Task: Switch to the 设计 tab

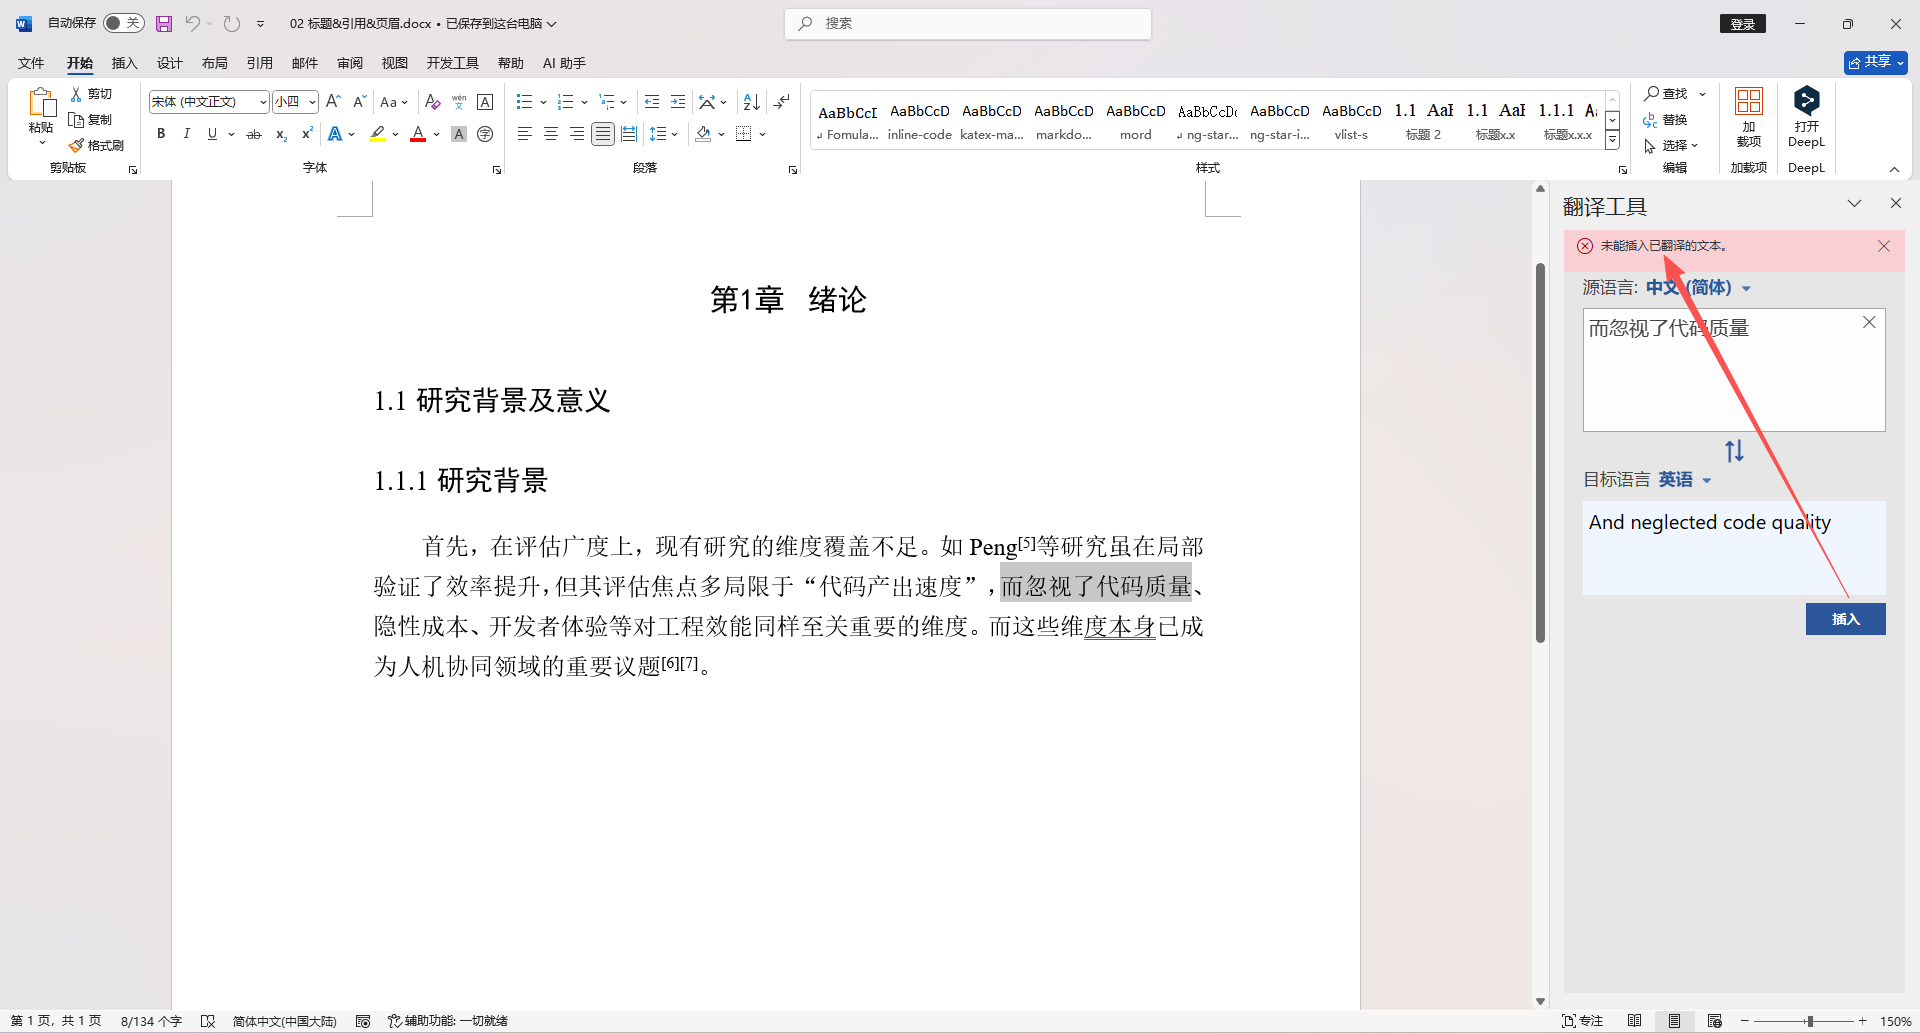Action: [x=169, y=63]
